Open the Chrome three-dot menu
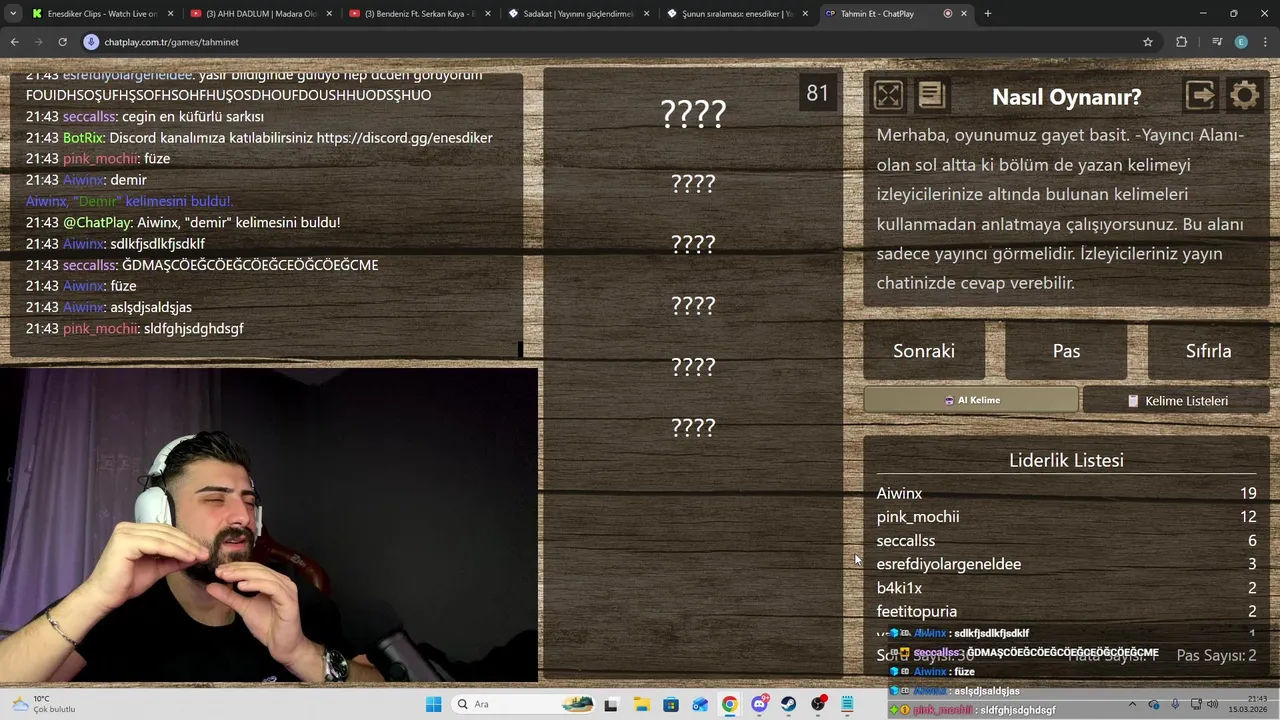 tap(1265, 42)
